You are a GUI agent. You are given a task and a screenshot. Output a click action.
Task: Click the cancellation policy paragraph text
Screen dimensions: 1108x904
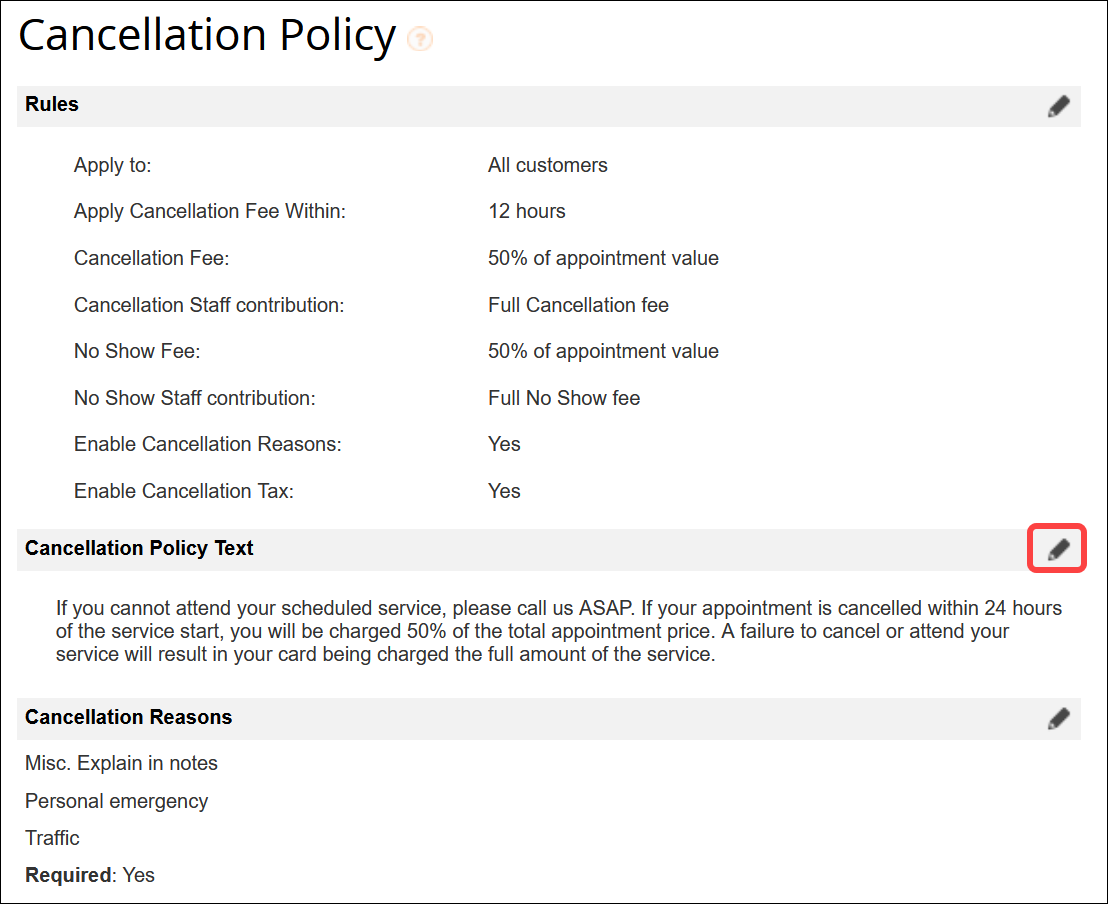point(558,632)
